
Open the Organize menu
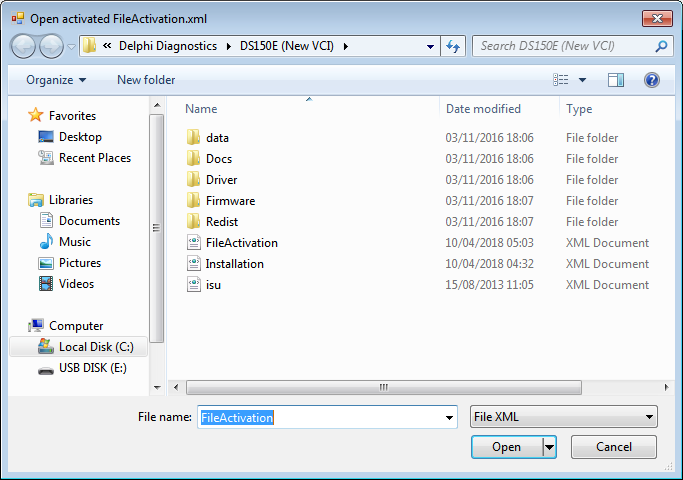coord(56,80)
